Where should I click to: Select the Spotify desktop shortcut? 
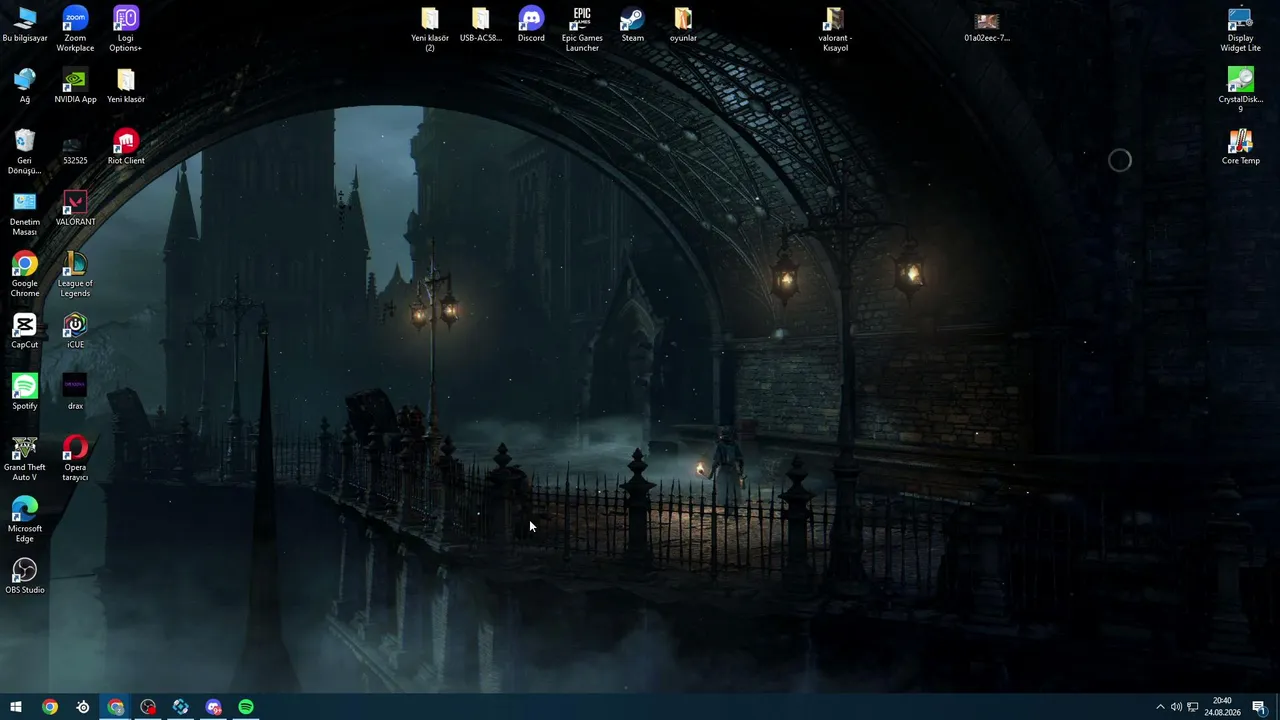tap(25, 392)
